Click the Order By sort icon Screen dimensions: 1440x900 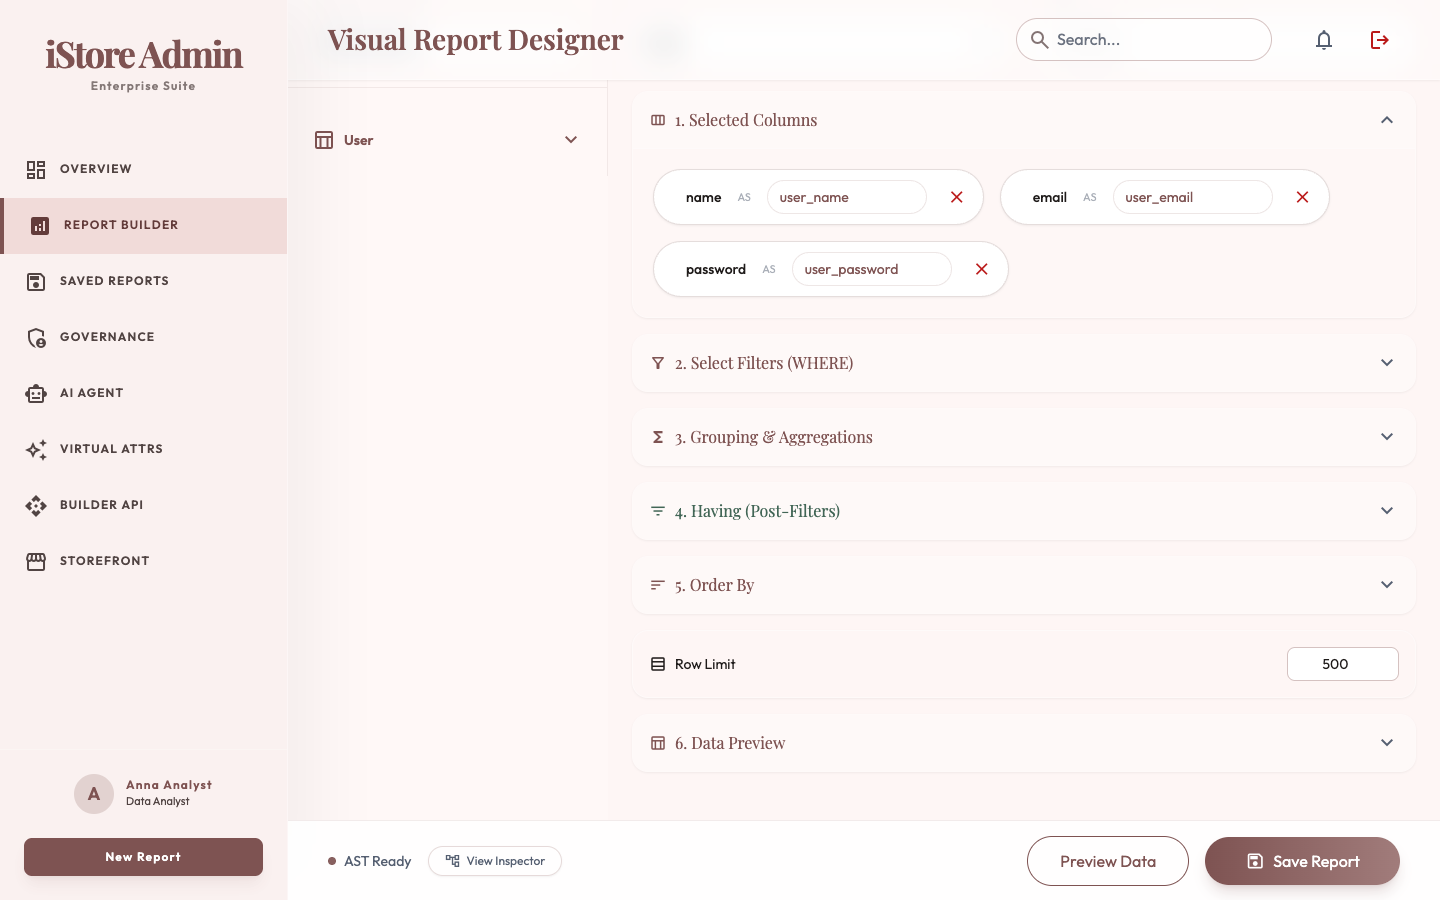(x=658, y=585)
